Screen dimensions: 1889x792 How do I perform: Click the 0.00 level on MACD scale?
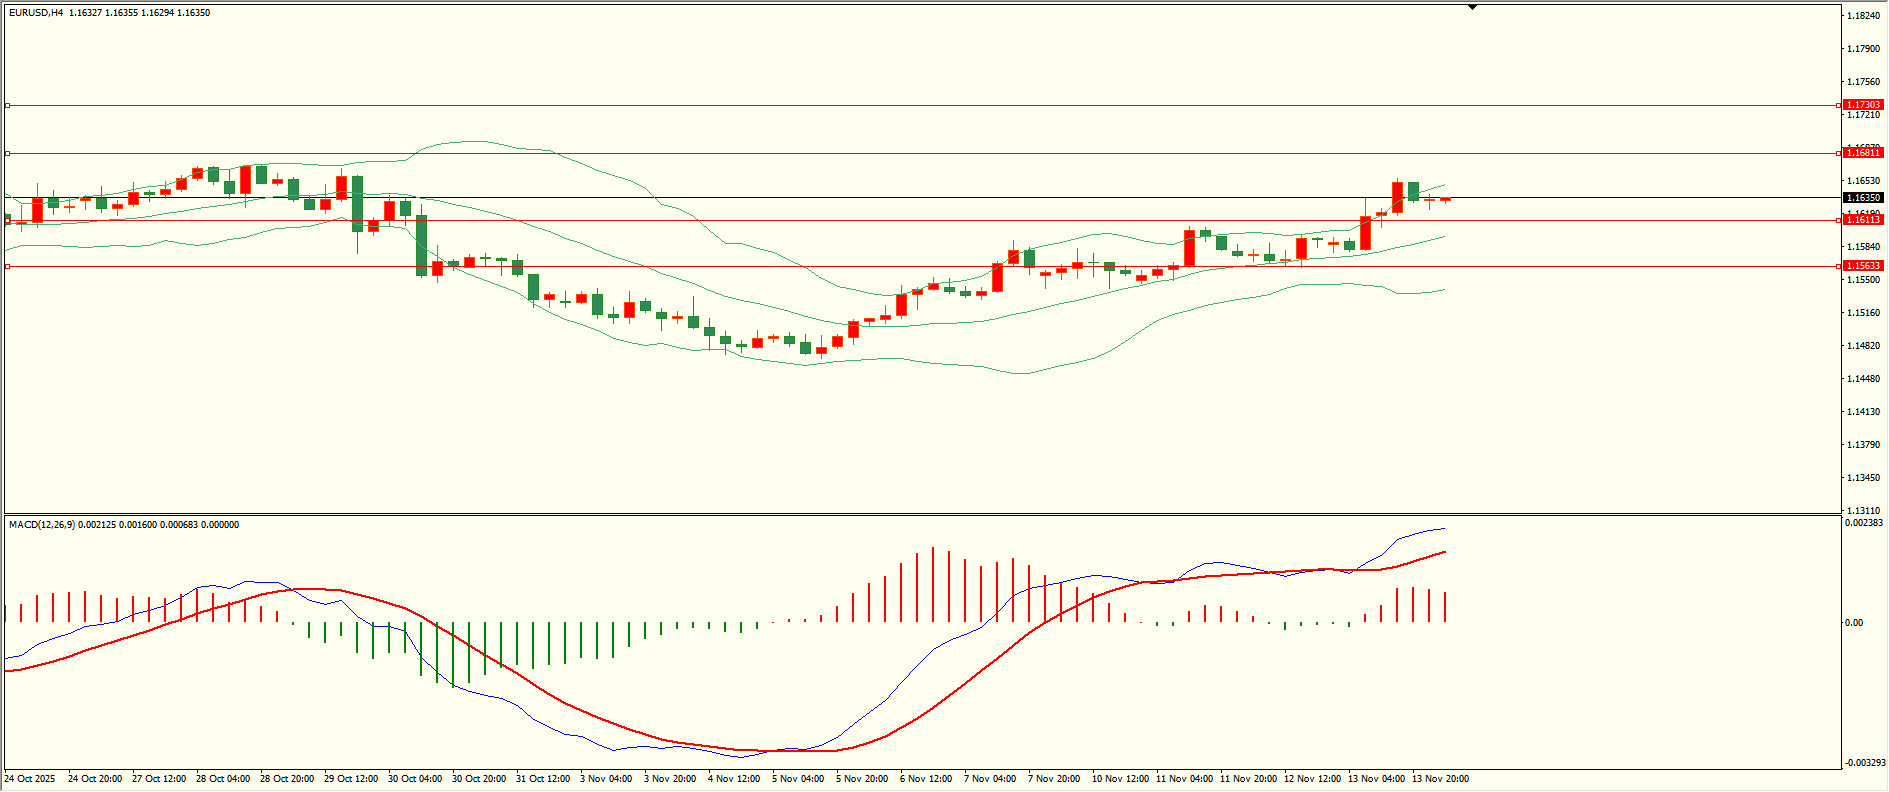[1854, 623]
